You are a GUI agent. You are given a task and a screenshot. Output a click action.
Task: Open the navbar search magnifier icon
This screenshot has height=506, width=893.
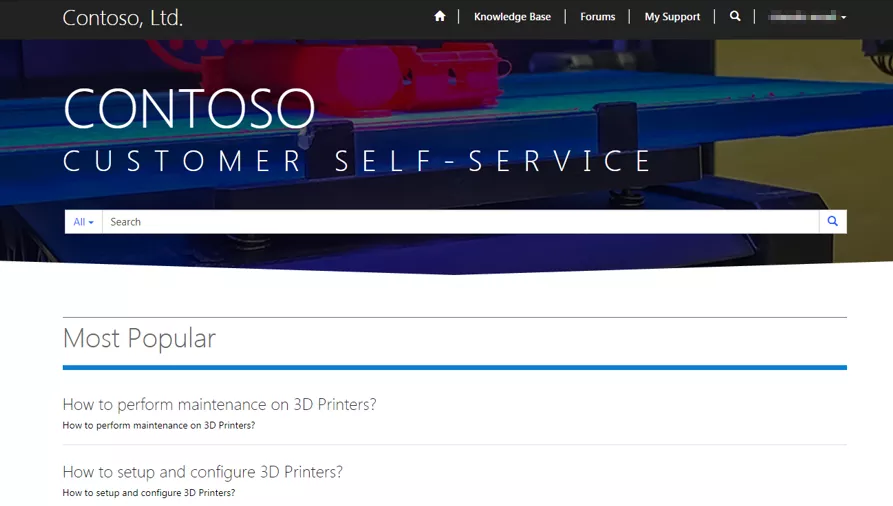click(735, 17)
